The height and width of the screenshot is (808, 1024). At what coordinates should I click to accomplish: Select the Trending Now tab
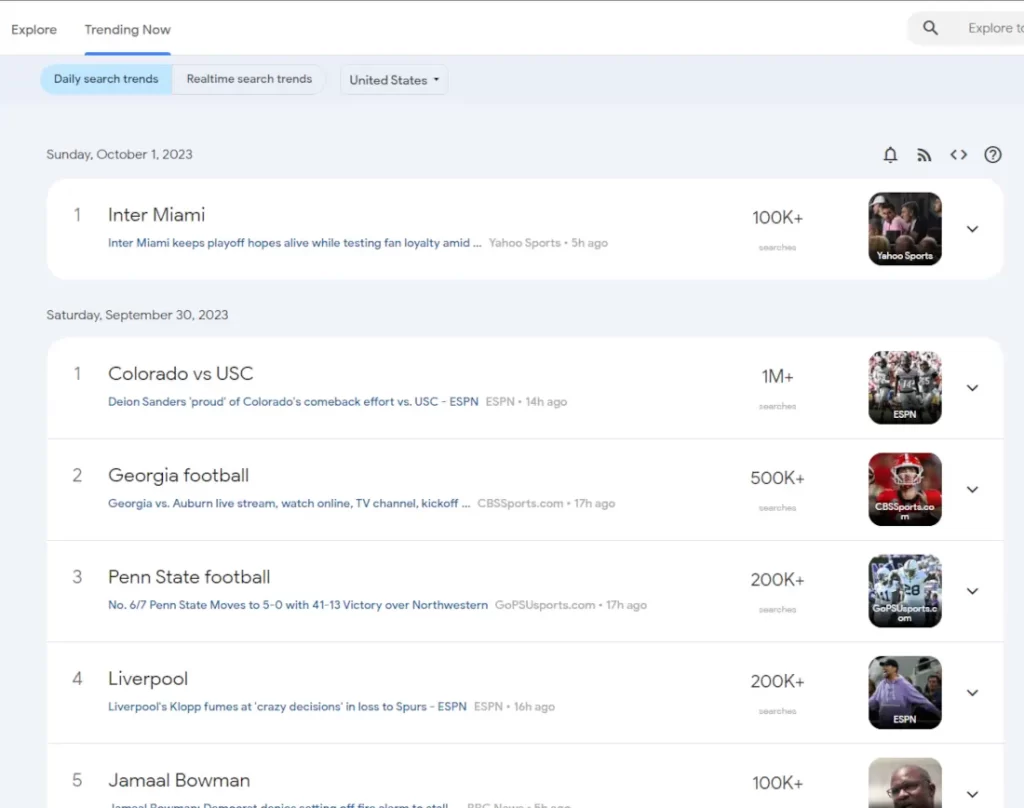point(127,29)
